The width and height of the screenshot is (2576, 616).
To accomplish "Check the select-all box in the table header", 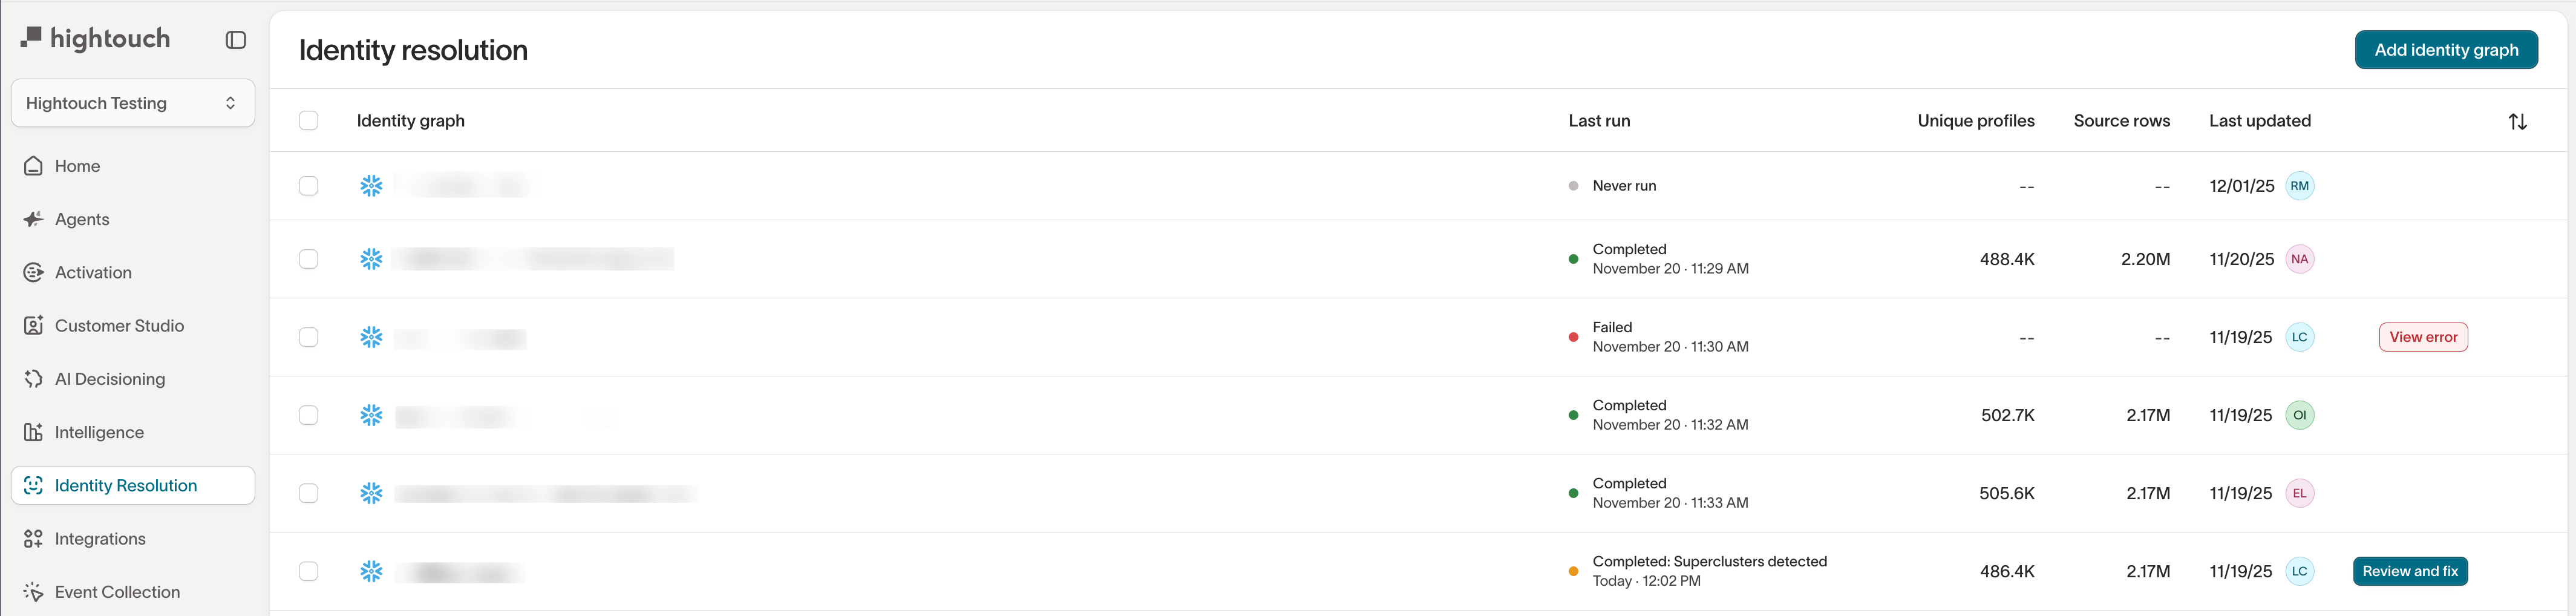I will pyautogui.click(x=309, y=120).
